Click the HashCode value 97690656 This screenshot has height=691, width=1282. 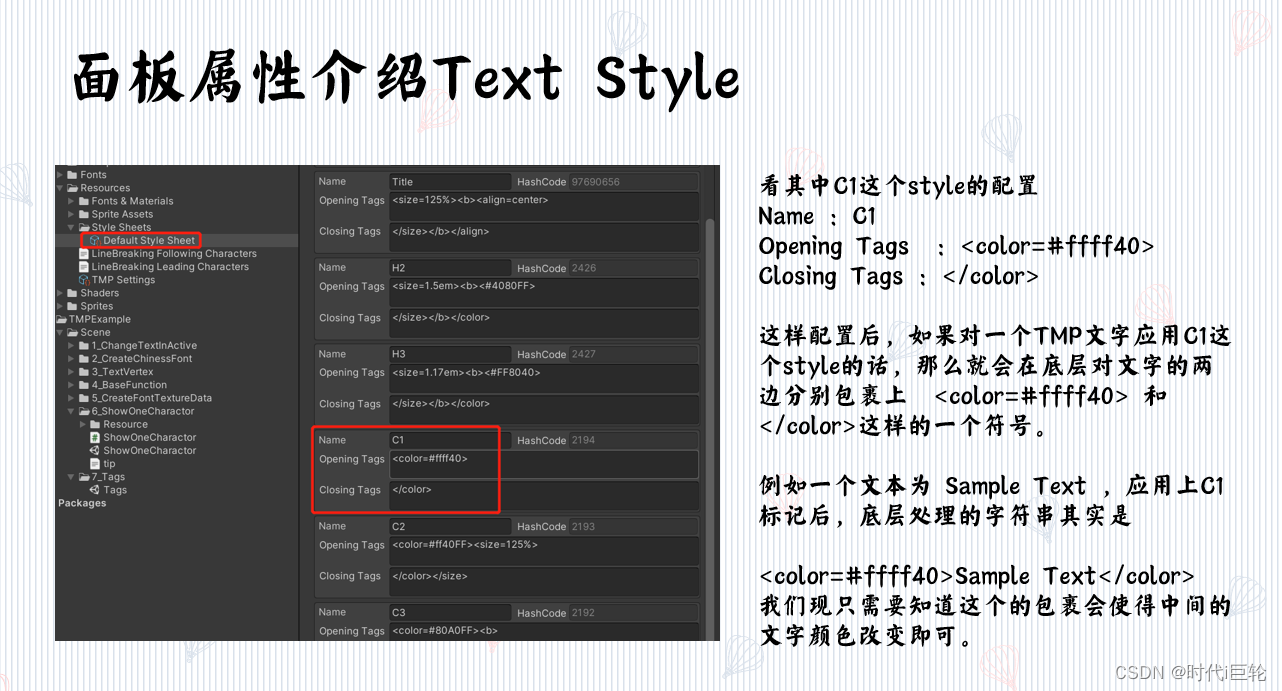[634, 182]
